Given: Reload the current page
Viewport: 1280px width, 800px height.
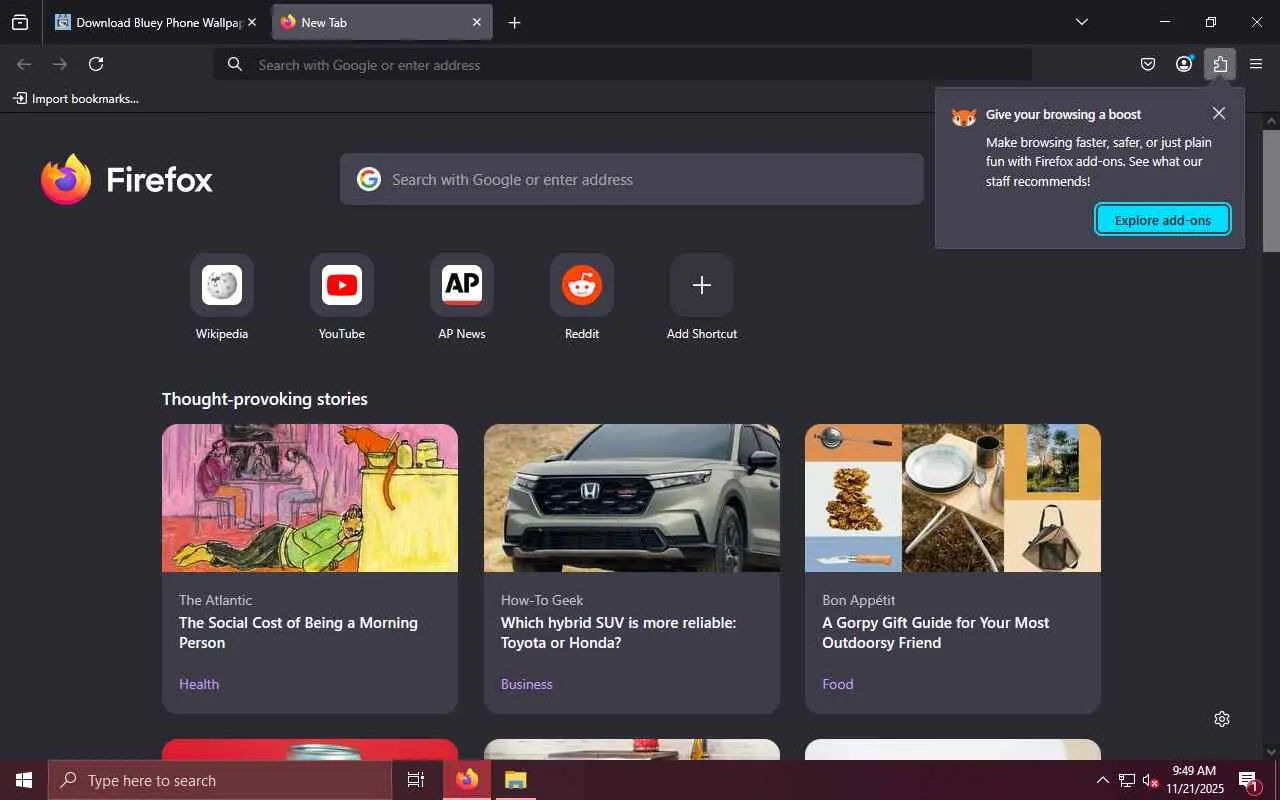Looking at the screenshot, I should [x=96, y=64].
